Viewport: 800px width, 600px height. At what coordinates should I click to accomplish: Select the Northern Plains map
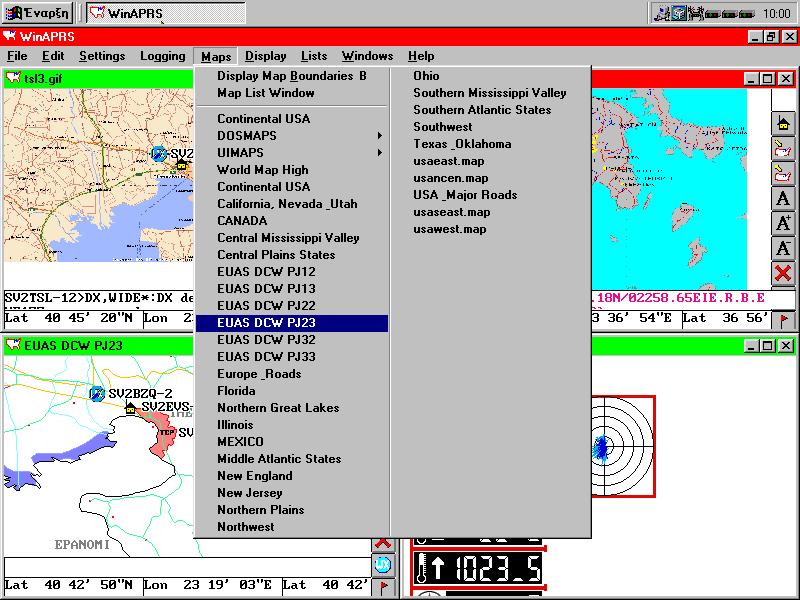292,510
